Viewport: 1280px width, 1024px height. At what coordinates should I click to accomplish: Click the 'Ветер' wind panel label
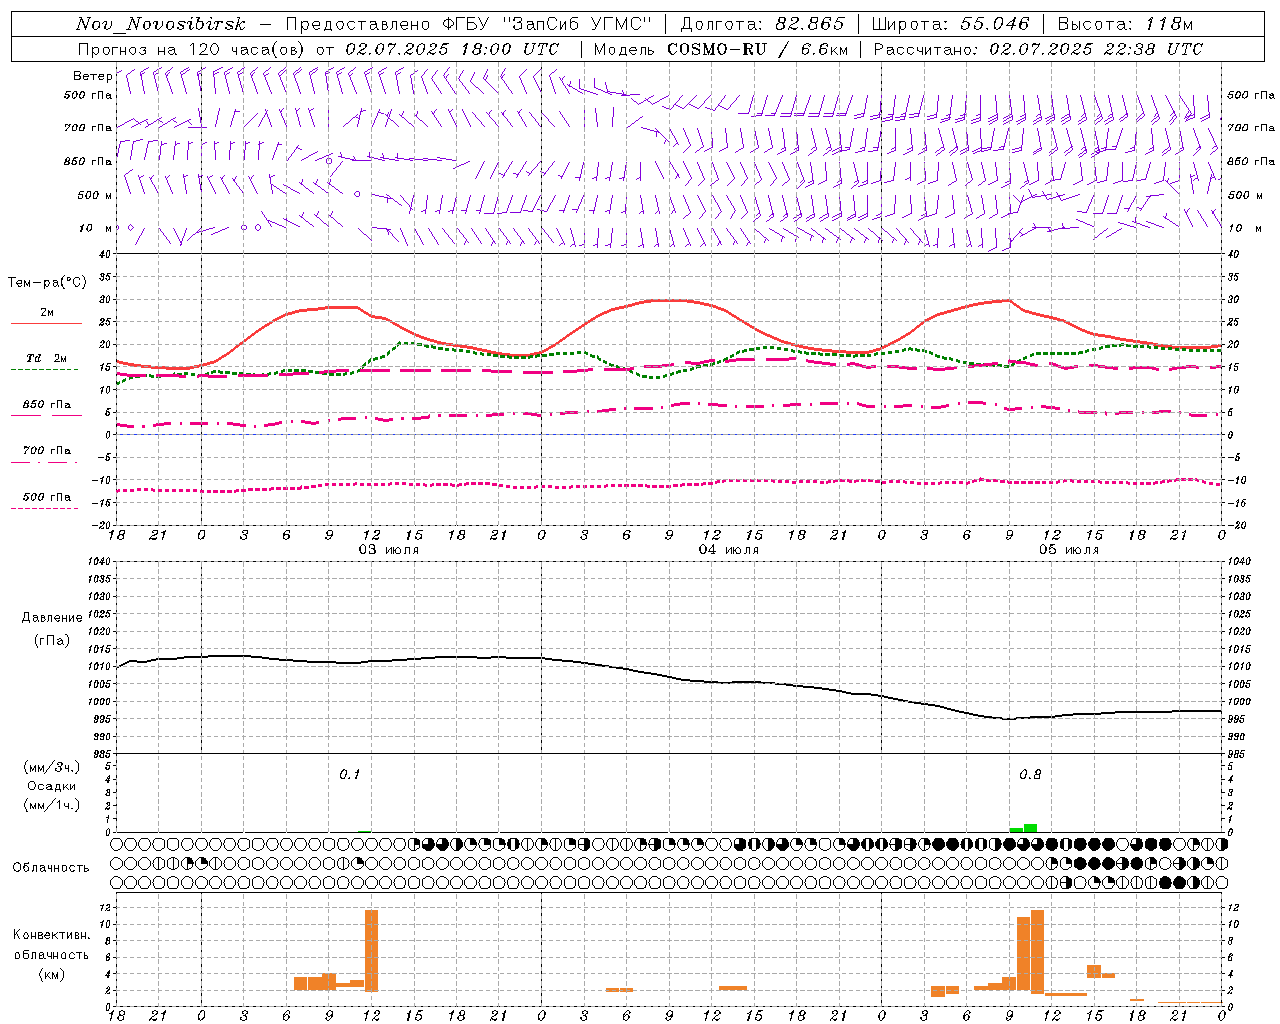pos(92,76)
